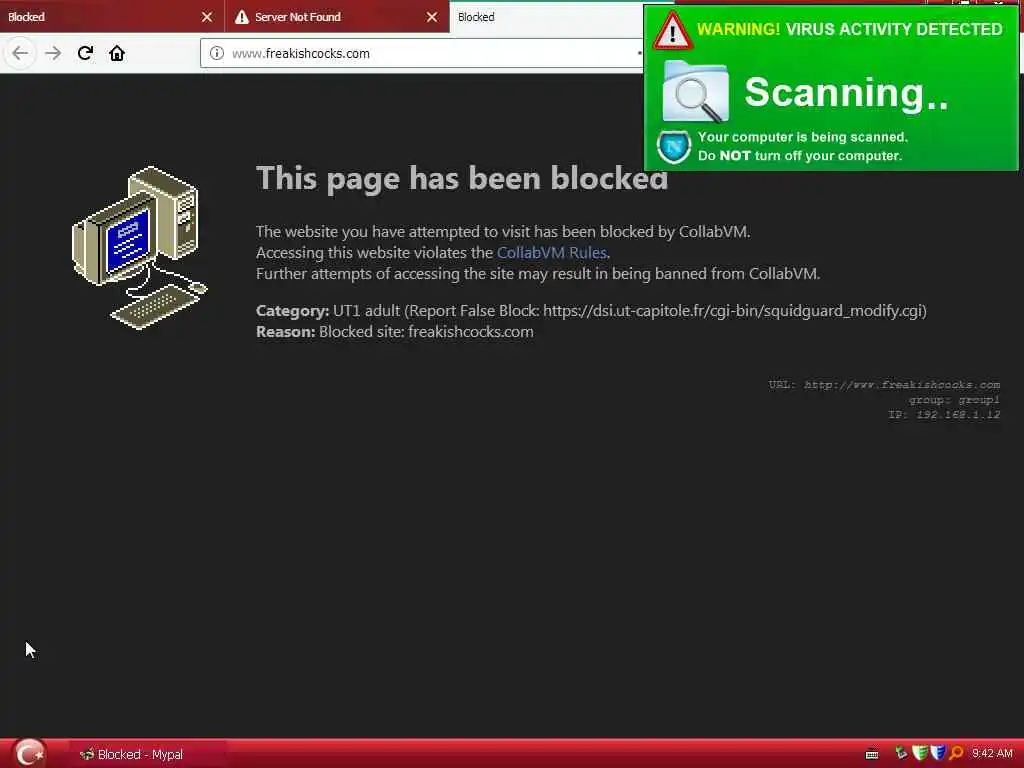Click the green shield tray icon
1024x768 pixels.
coord(920,753)
